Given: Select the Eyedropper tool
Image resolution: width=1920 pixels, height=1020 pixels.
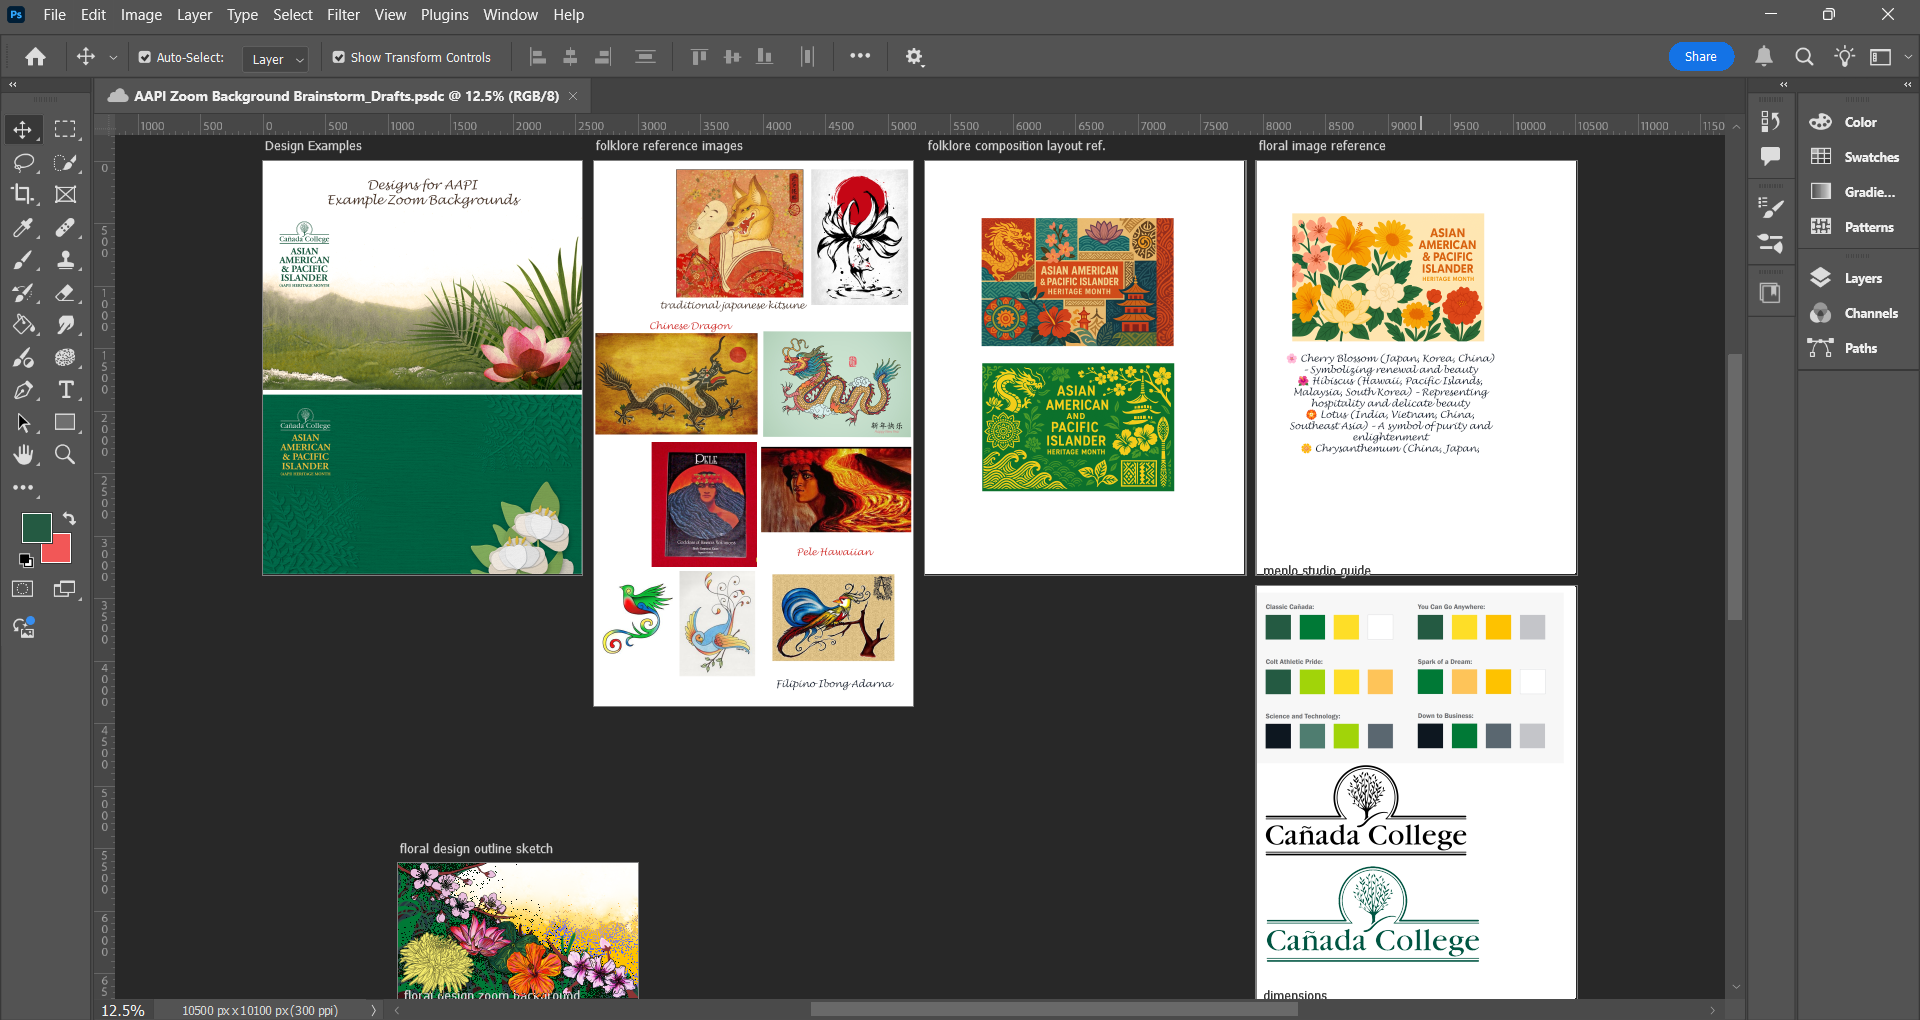Looking at the screenshot, I should click(x=22, y=228).
